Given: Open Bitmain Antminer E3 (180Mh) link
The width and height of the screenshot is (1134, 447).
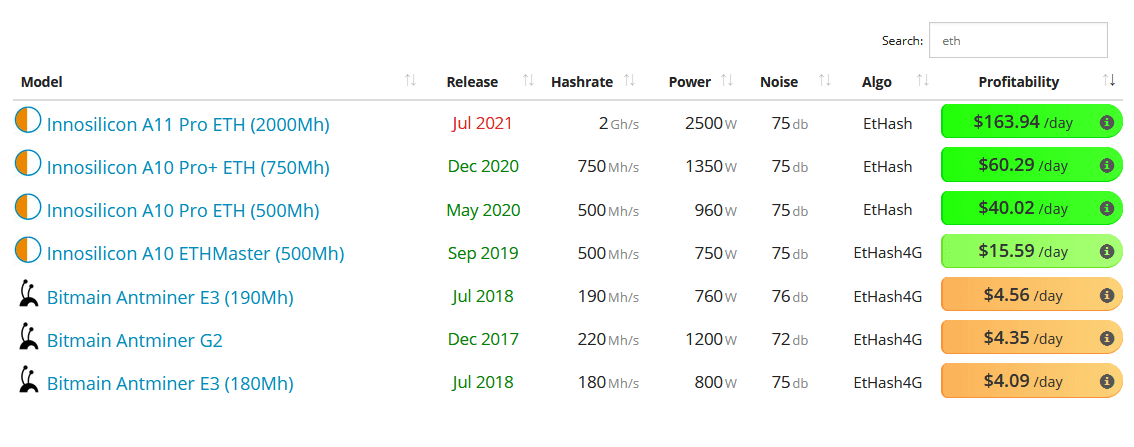Looking at the screenshot, I should [x=170, y=383].
